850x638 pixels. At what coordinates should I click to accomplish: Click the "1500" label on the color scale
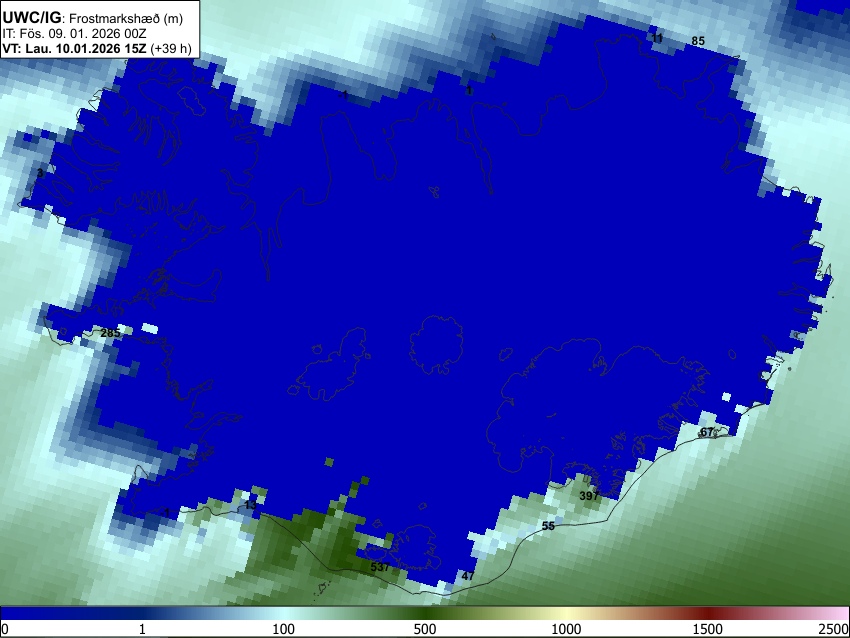coord(708,629)
